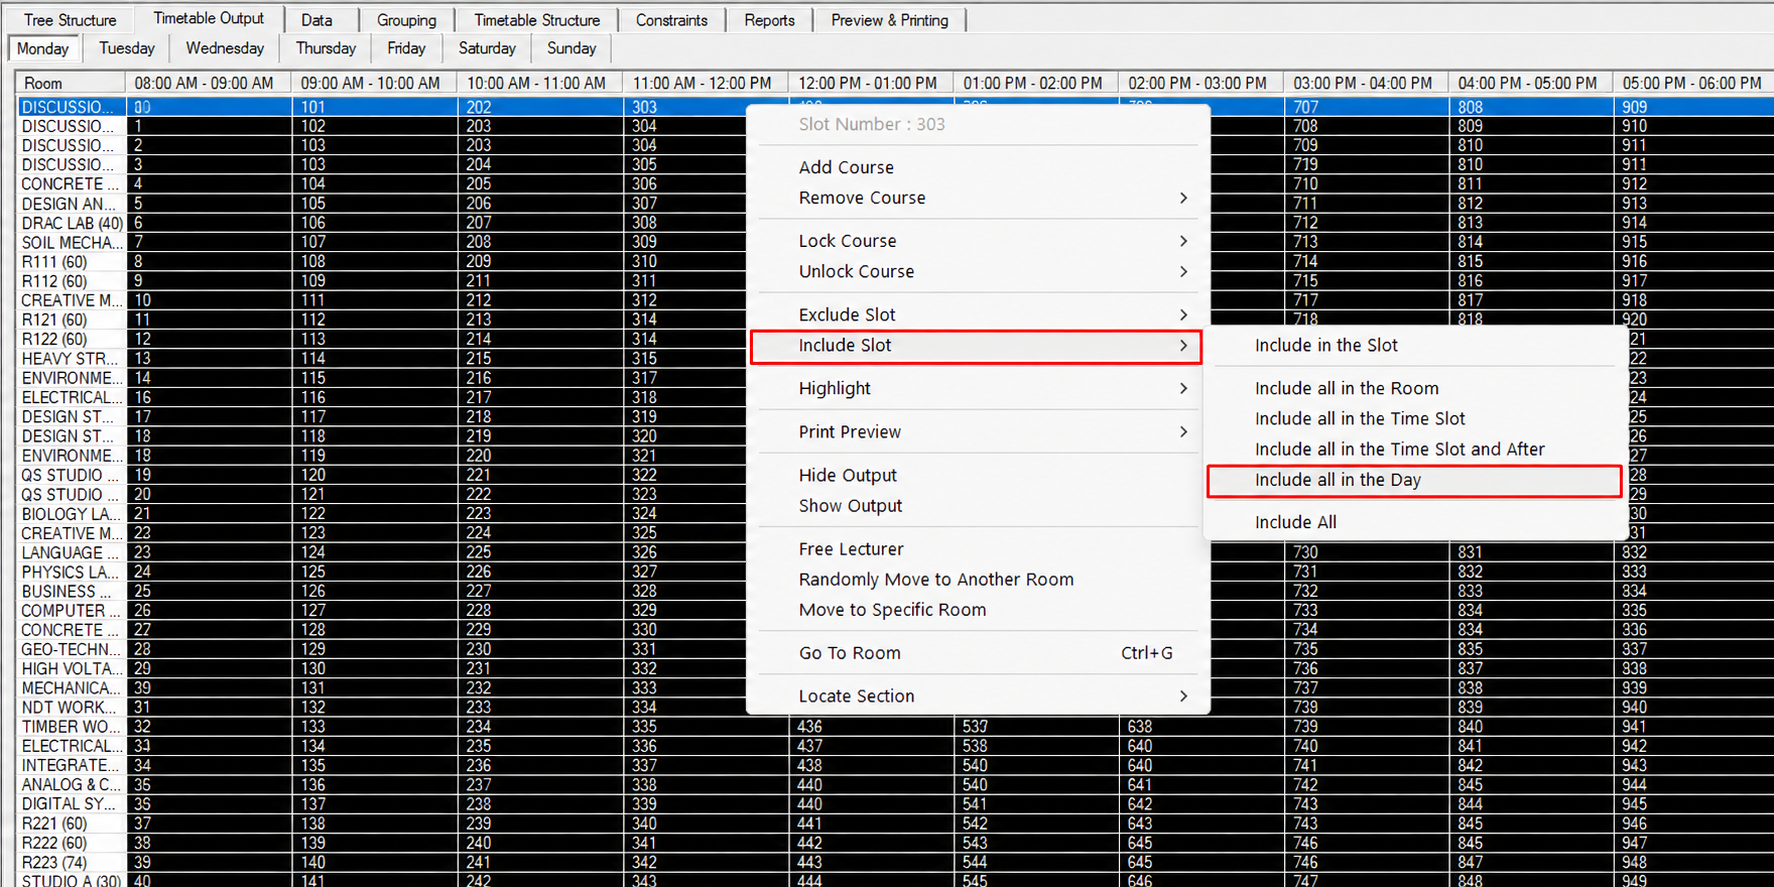Image resolution: width=1774 pixels, height=887 pixels.
Task: Expand arrow next to Print Preview
Action: pos(1184,432)
